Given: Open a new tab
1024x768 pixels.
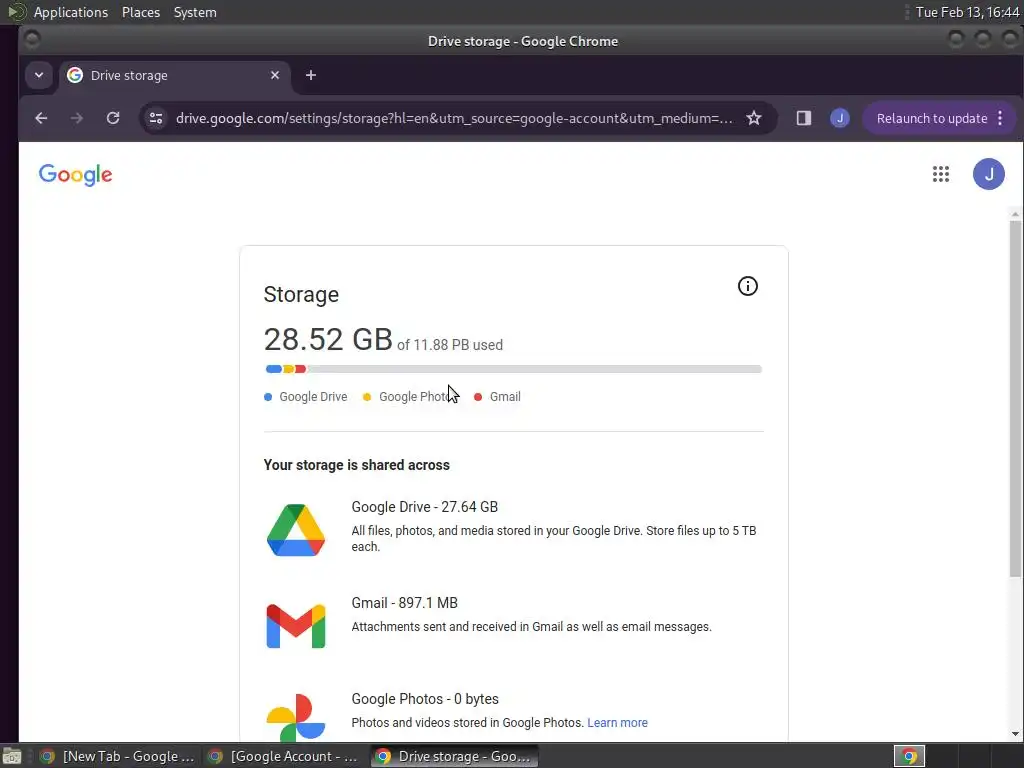Looking at the screenshot, I should point(311,75).
